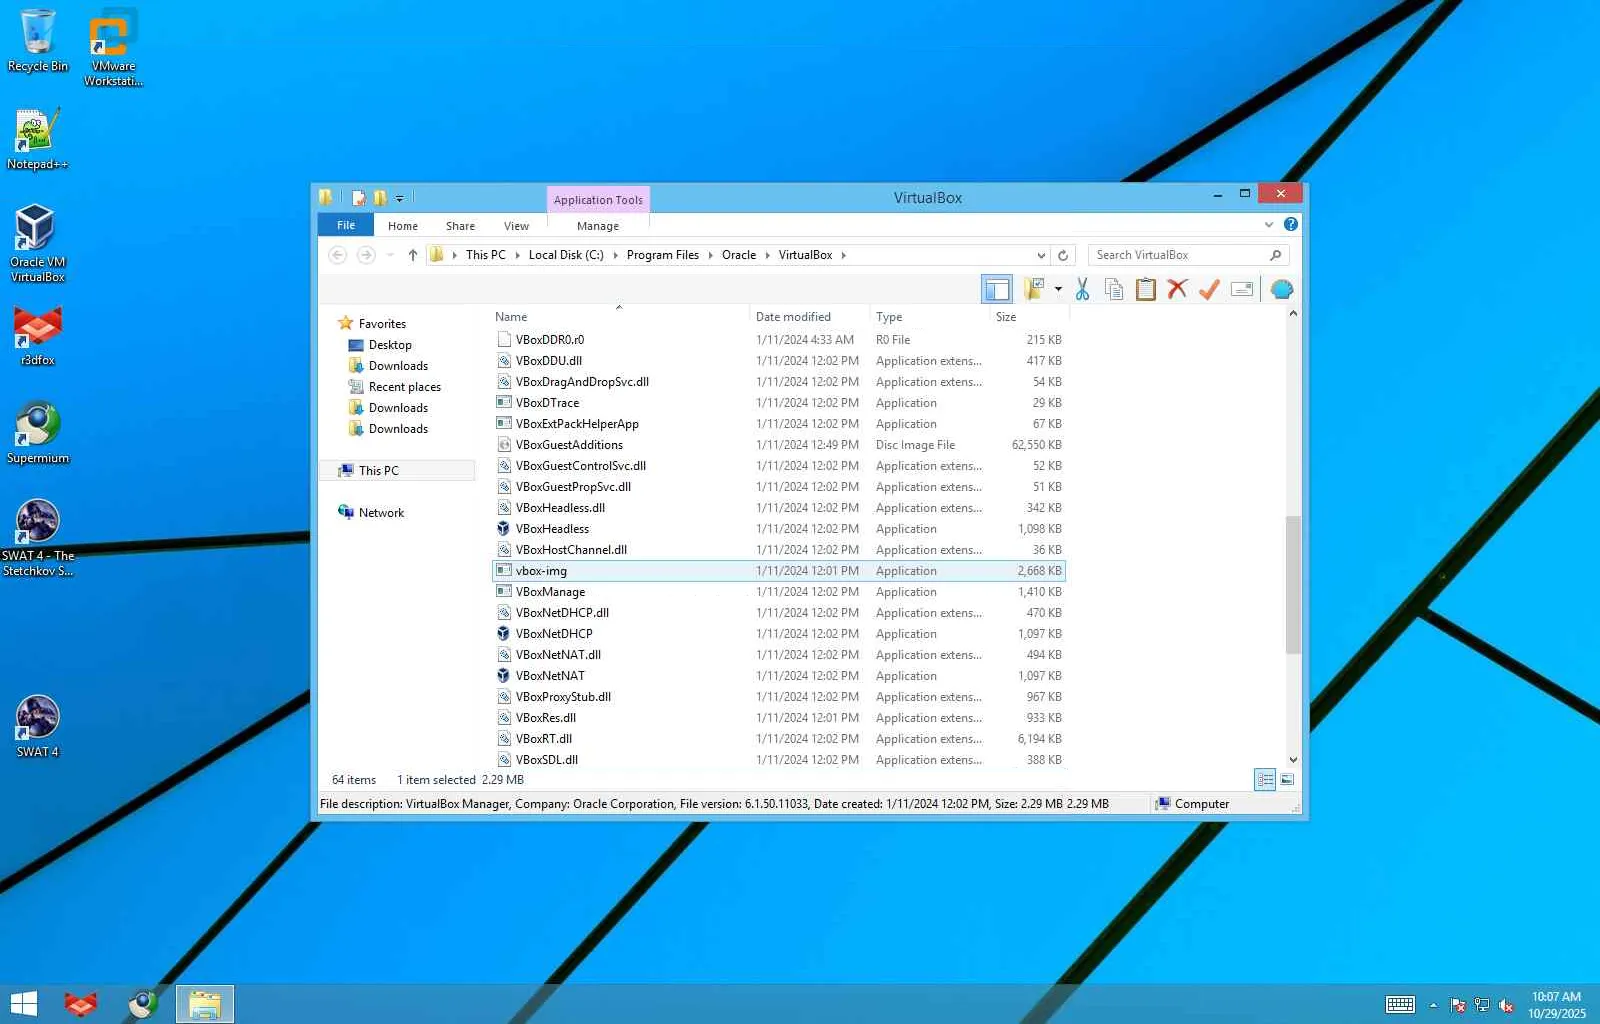The width and height of the screenshot is (1600, 1024).
Task: Switch to the Share ribbon tab
Action: [x=460, y=226]
